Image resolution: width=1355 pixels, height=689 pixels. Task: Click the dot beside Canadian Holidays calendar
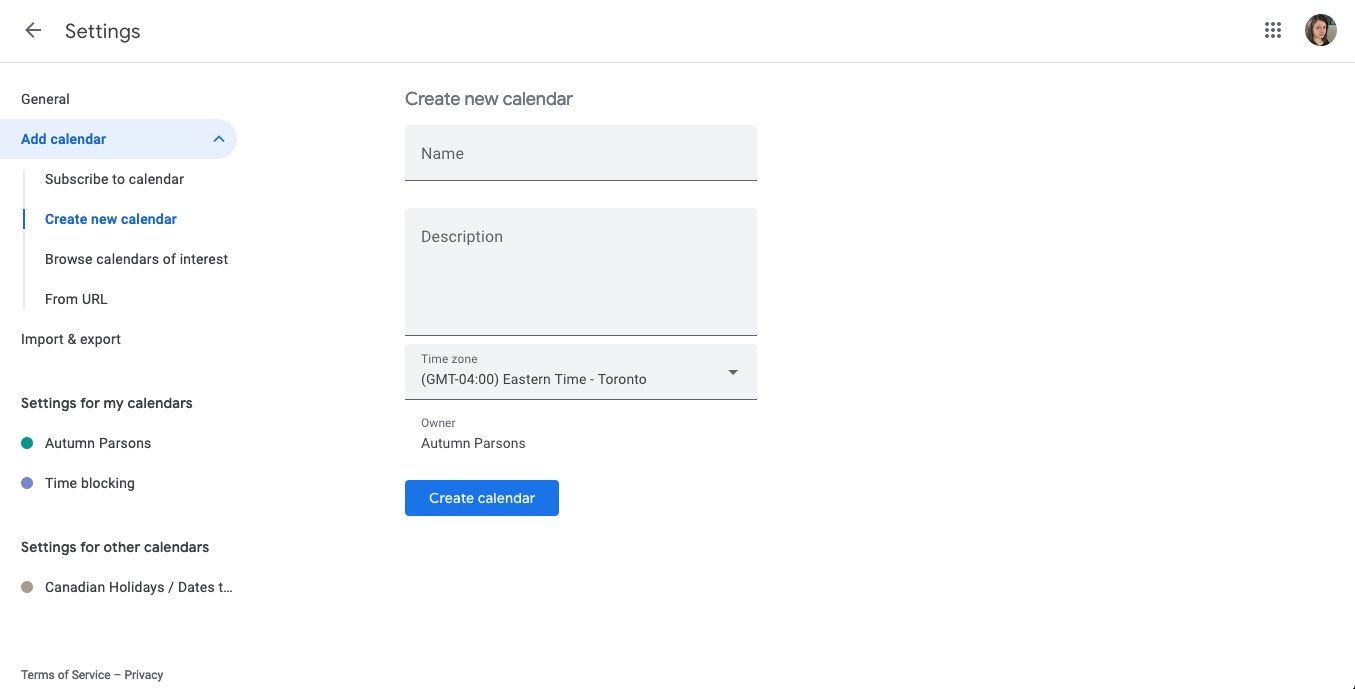pyautogui.click(x=25, y=587)
